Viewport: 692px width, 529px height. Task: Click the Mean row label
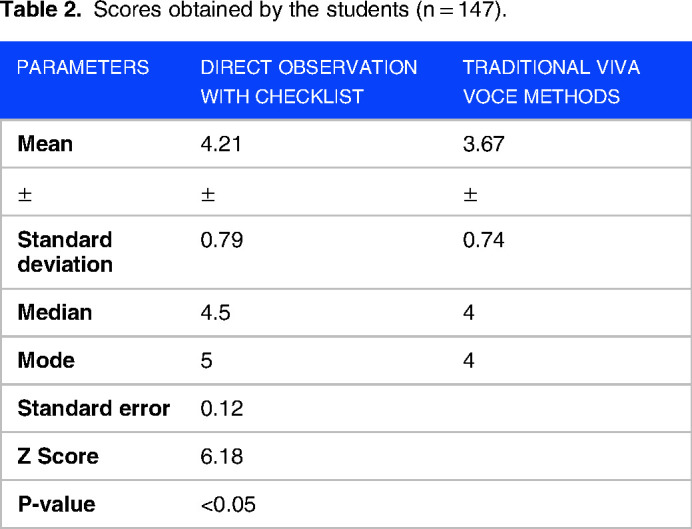click(x=45, y=144)
